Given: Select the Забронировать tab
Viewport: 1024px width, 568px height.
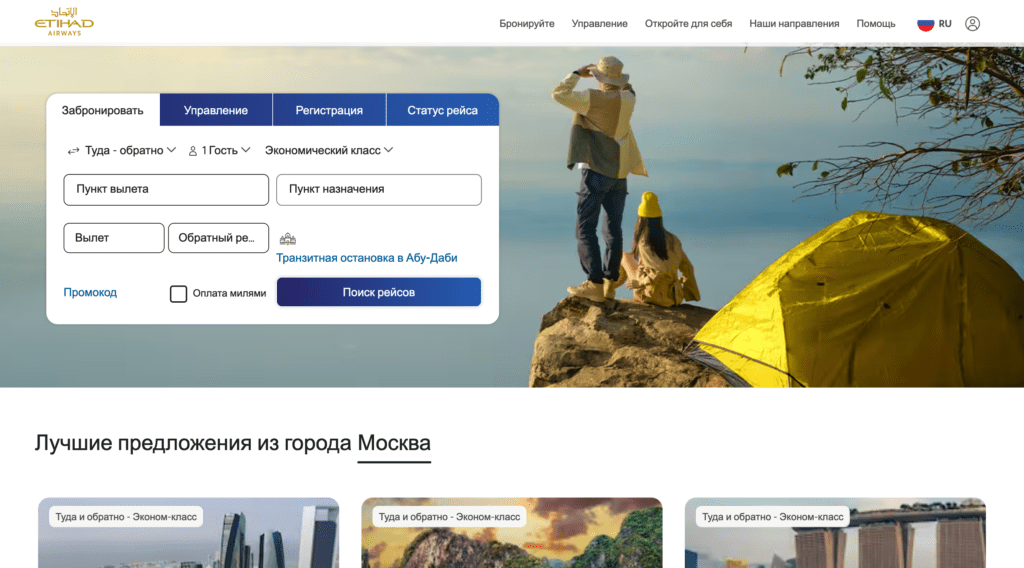Looking at the screenshot, I should 103,110.
